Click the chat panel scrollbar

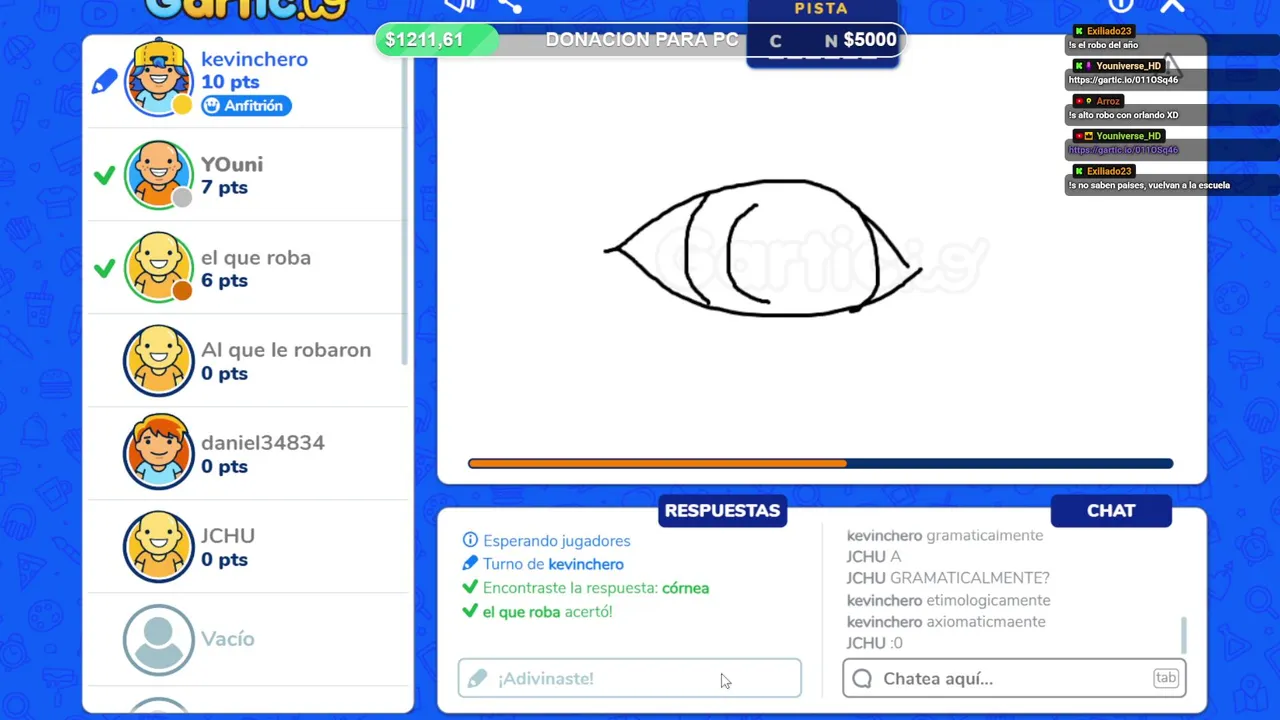tap(1184, 634)
